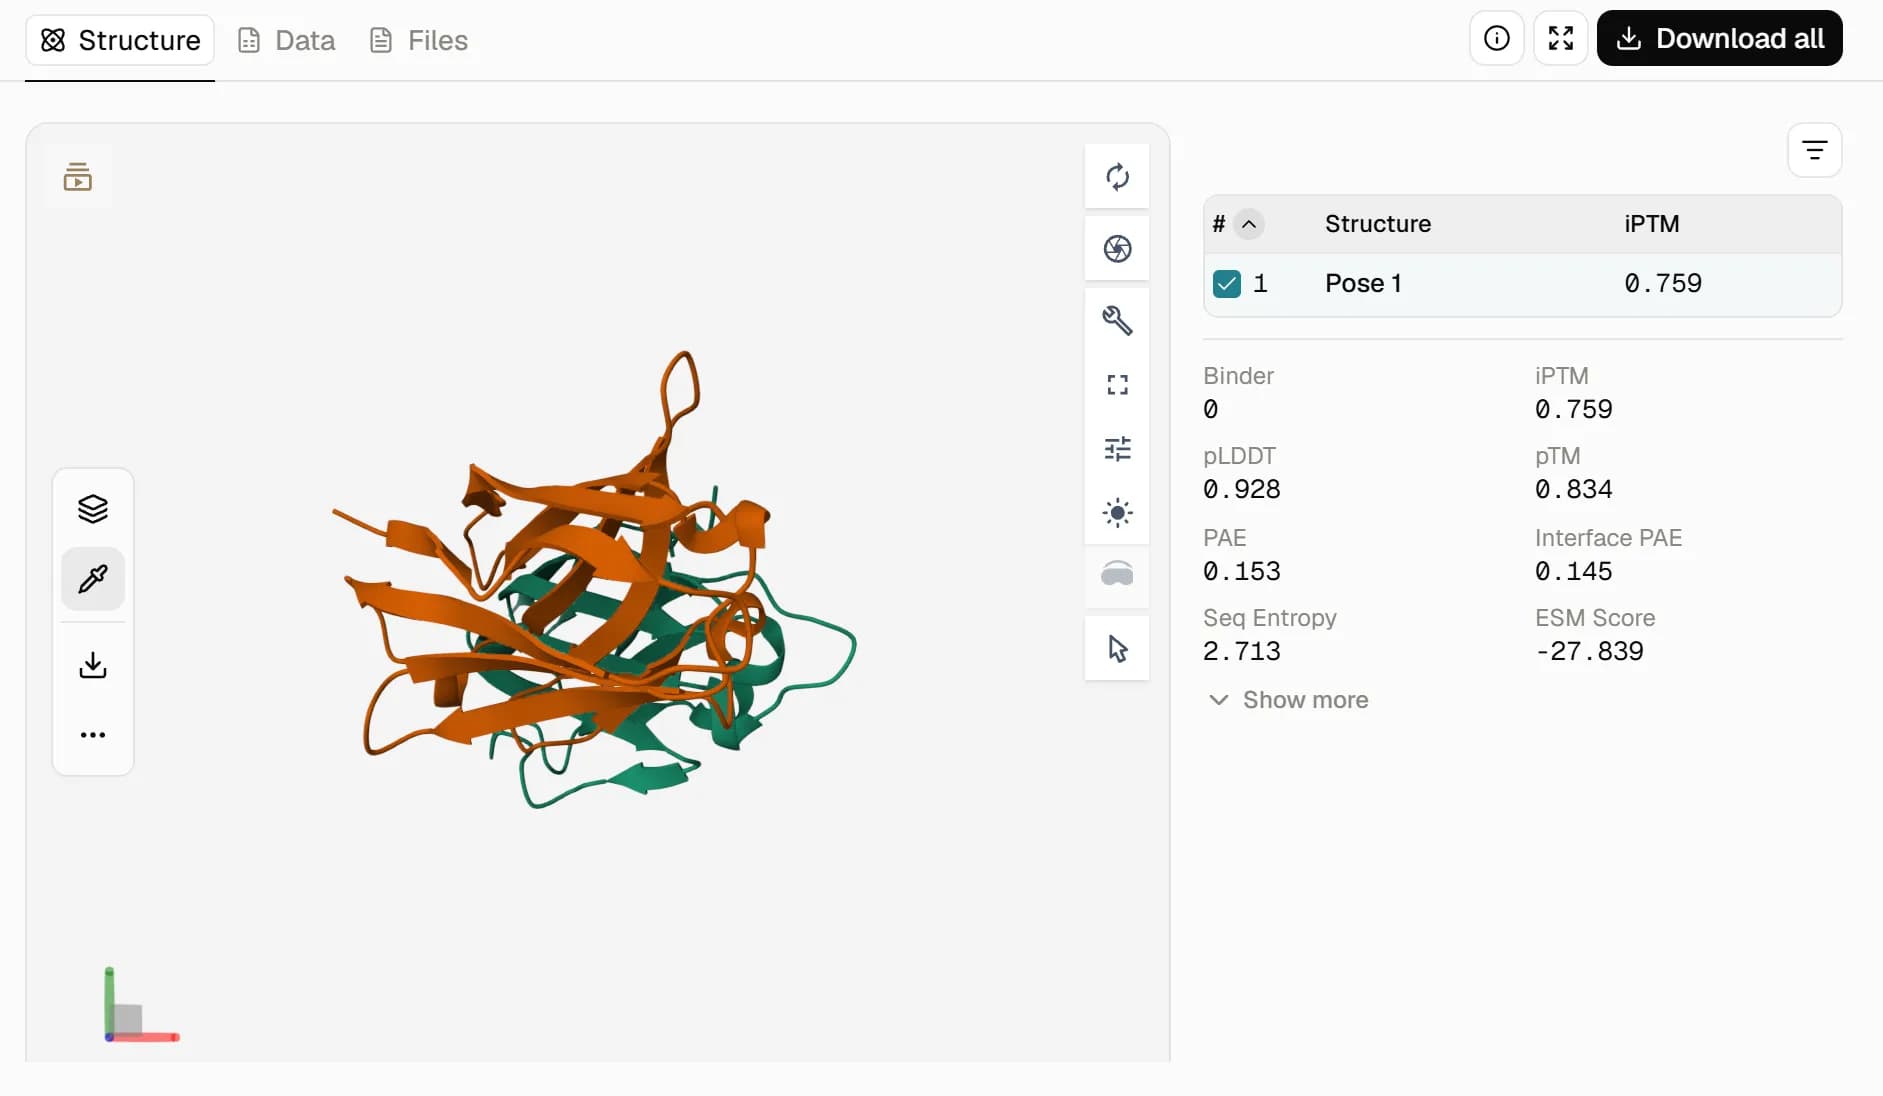The height and width of the screenshot is (1096, 1883).
Task: Toggle sort order on the # column
Action: (x=1249, y=224)
